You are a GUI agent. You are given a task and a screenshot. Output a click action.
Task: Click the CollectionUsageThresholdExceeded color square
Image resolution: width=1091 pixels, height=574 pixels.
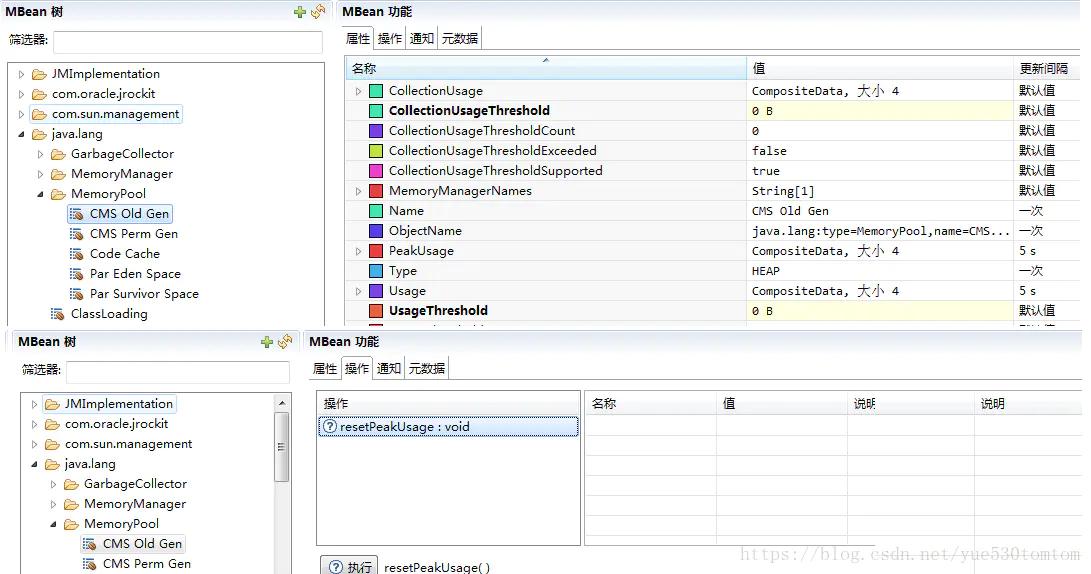click(x=376, y=151)
